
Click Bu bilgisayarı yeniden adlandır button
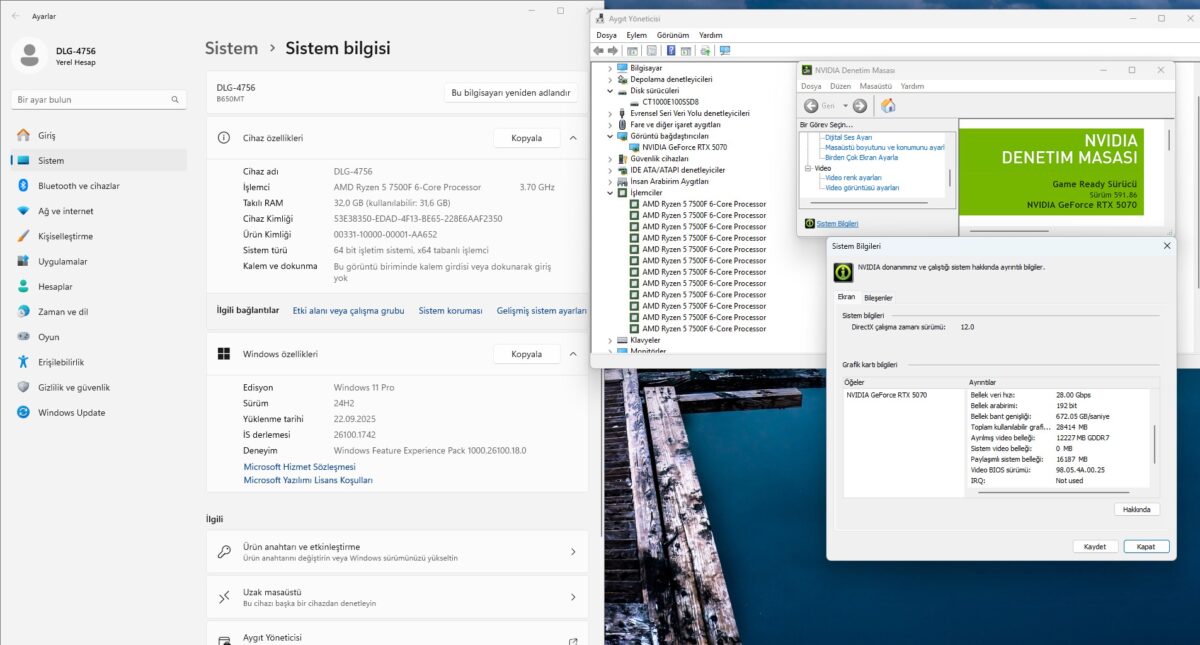511,92
